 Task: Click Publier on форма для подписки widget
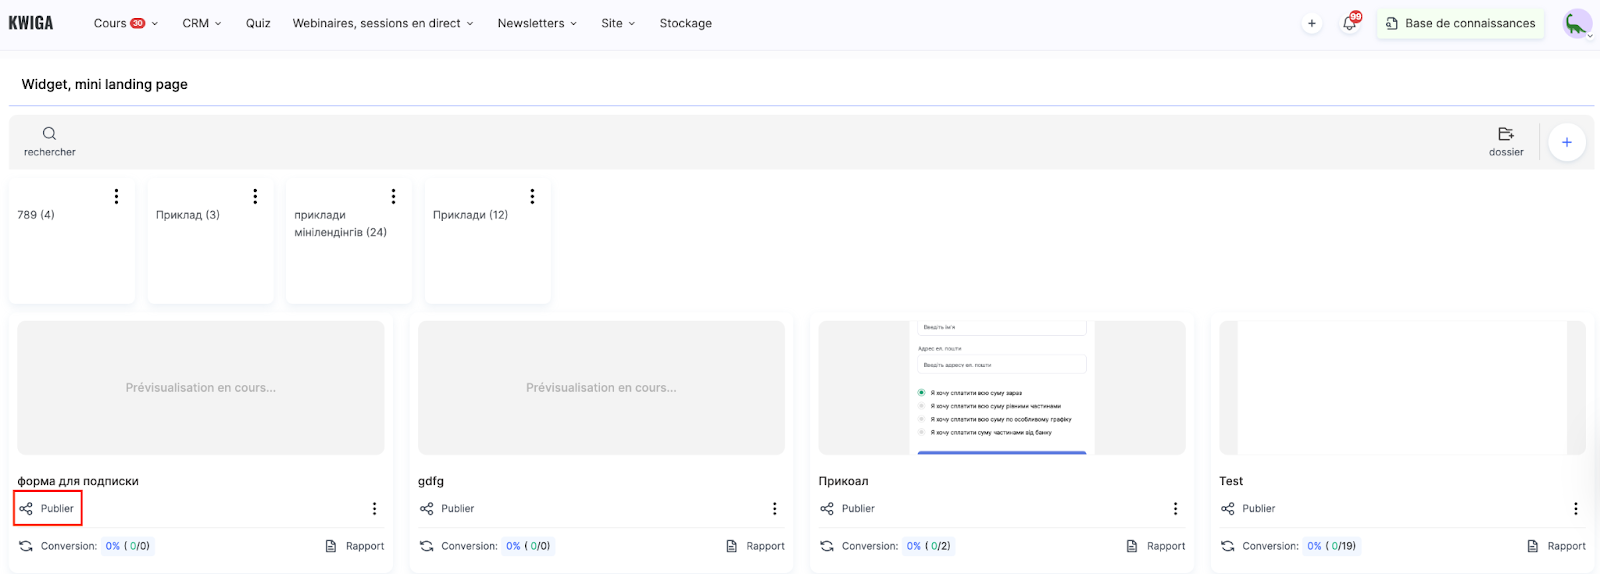[48, 509]
